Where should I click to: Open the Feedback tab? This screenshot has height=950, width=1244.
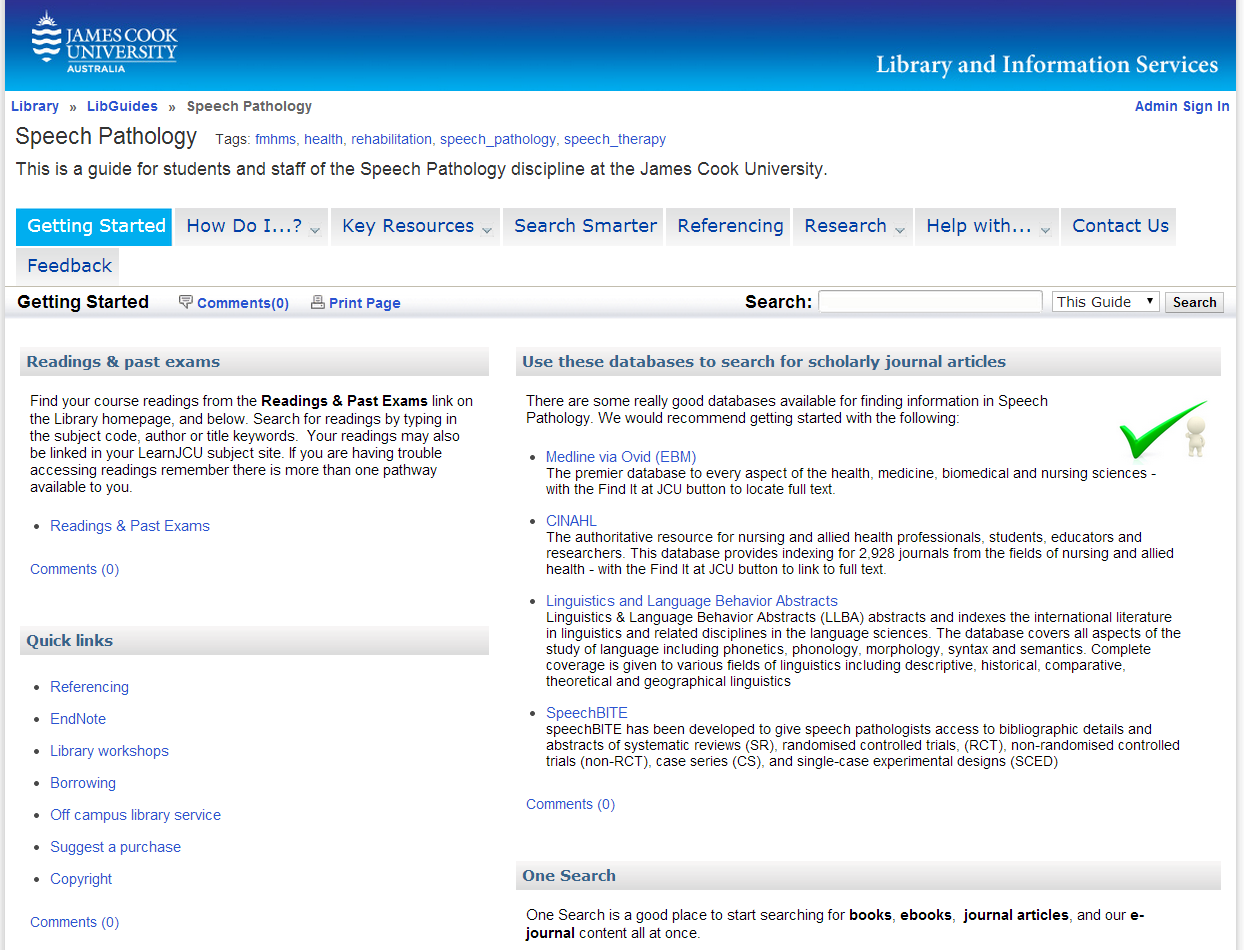pyautogui.click(x=67, y=265)
